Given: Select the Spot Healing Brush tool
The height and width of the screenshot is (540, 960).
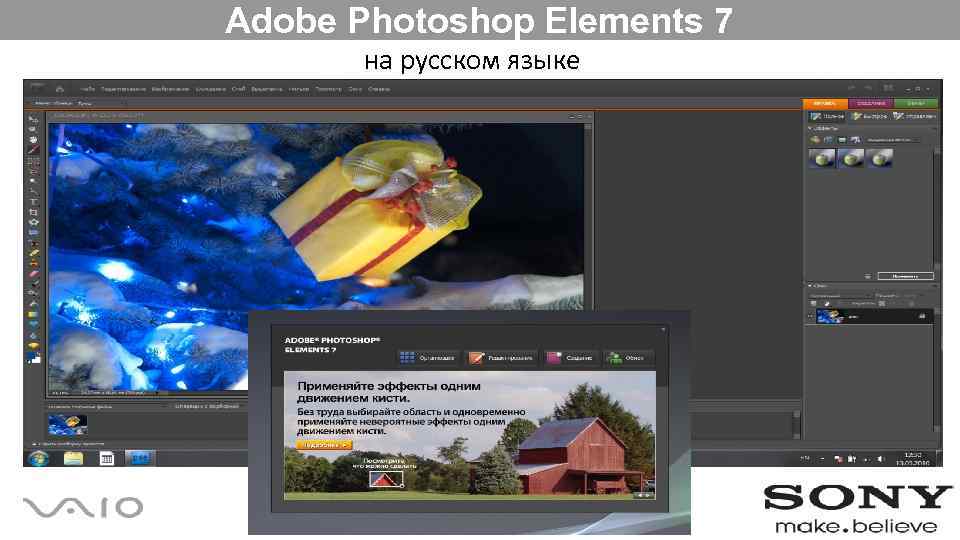Looking at the screenshot, I should [x=33, y=253].
